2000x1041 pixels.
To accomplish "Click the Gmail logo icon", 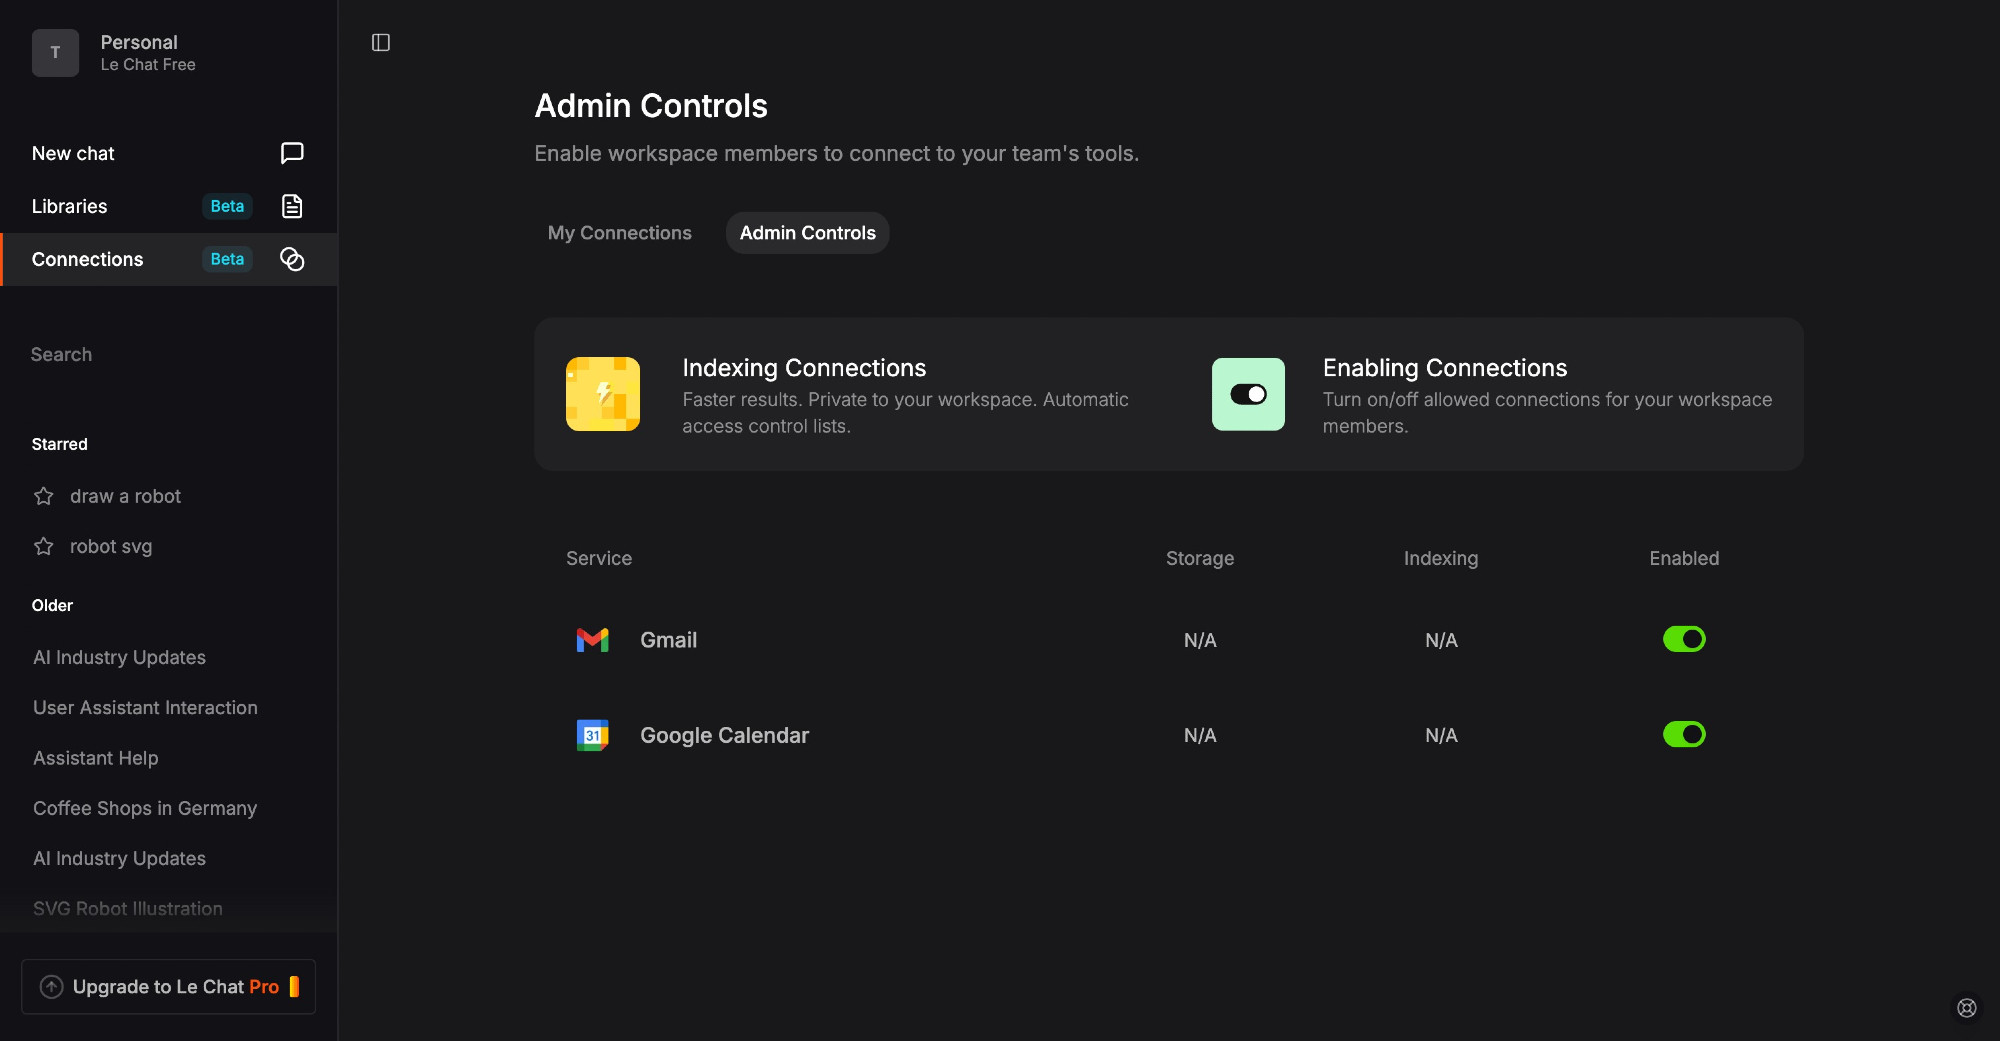I will point(593,640).
